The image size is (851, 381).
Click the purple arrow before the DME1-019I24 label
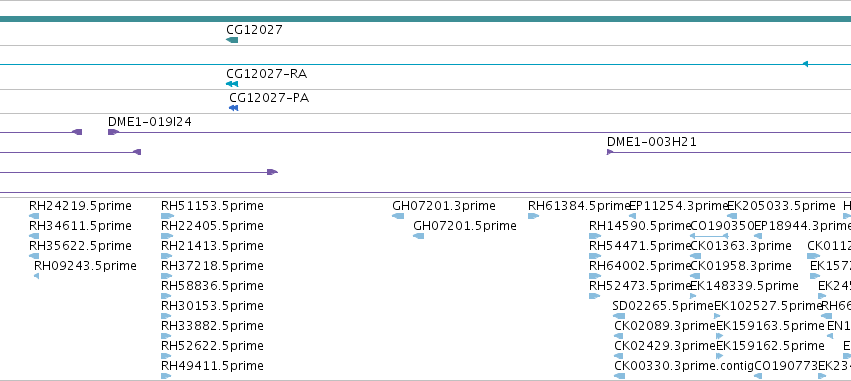(77, 132)
